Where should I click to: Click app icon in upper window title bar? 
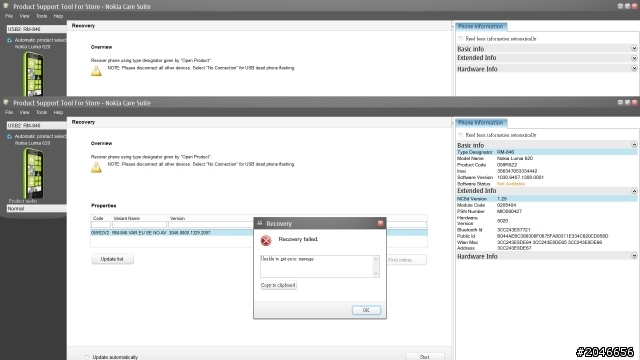[x=6, y=6]
